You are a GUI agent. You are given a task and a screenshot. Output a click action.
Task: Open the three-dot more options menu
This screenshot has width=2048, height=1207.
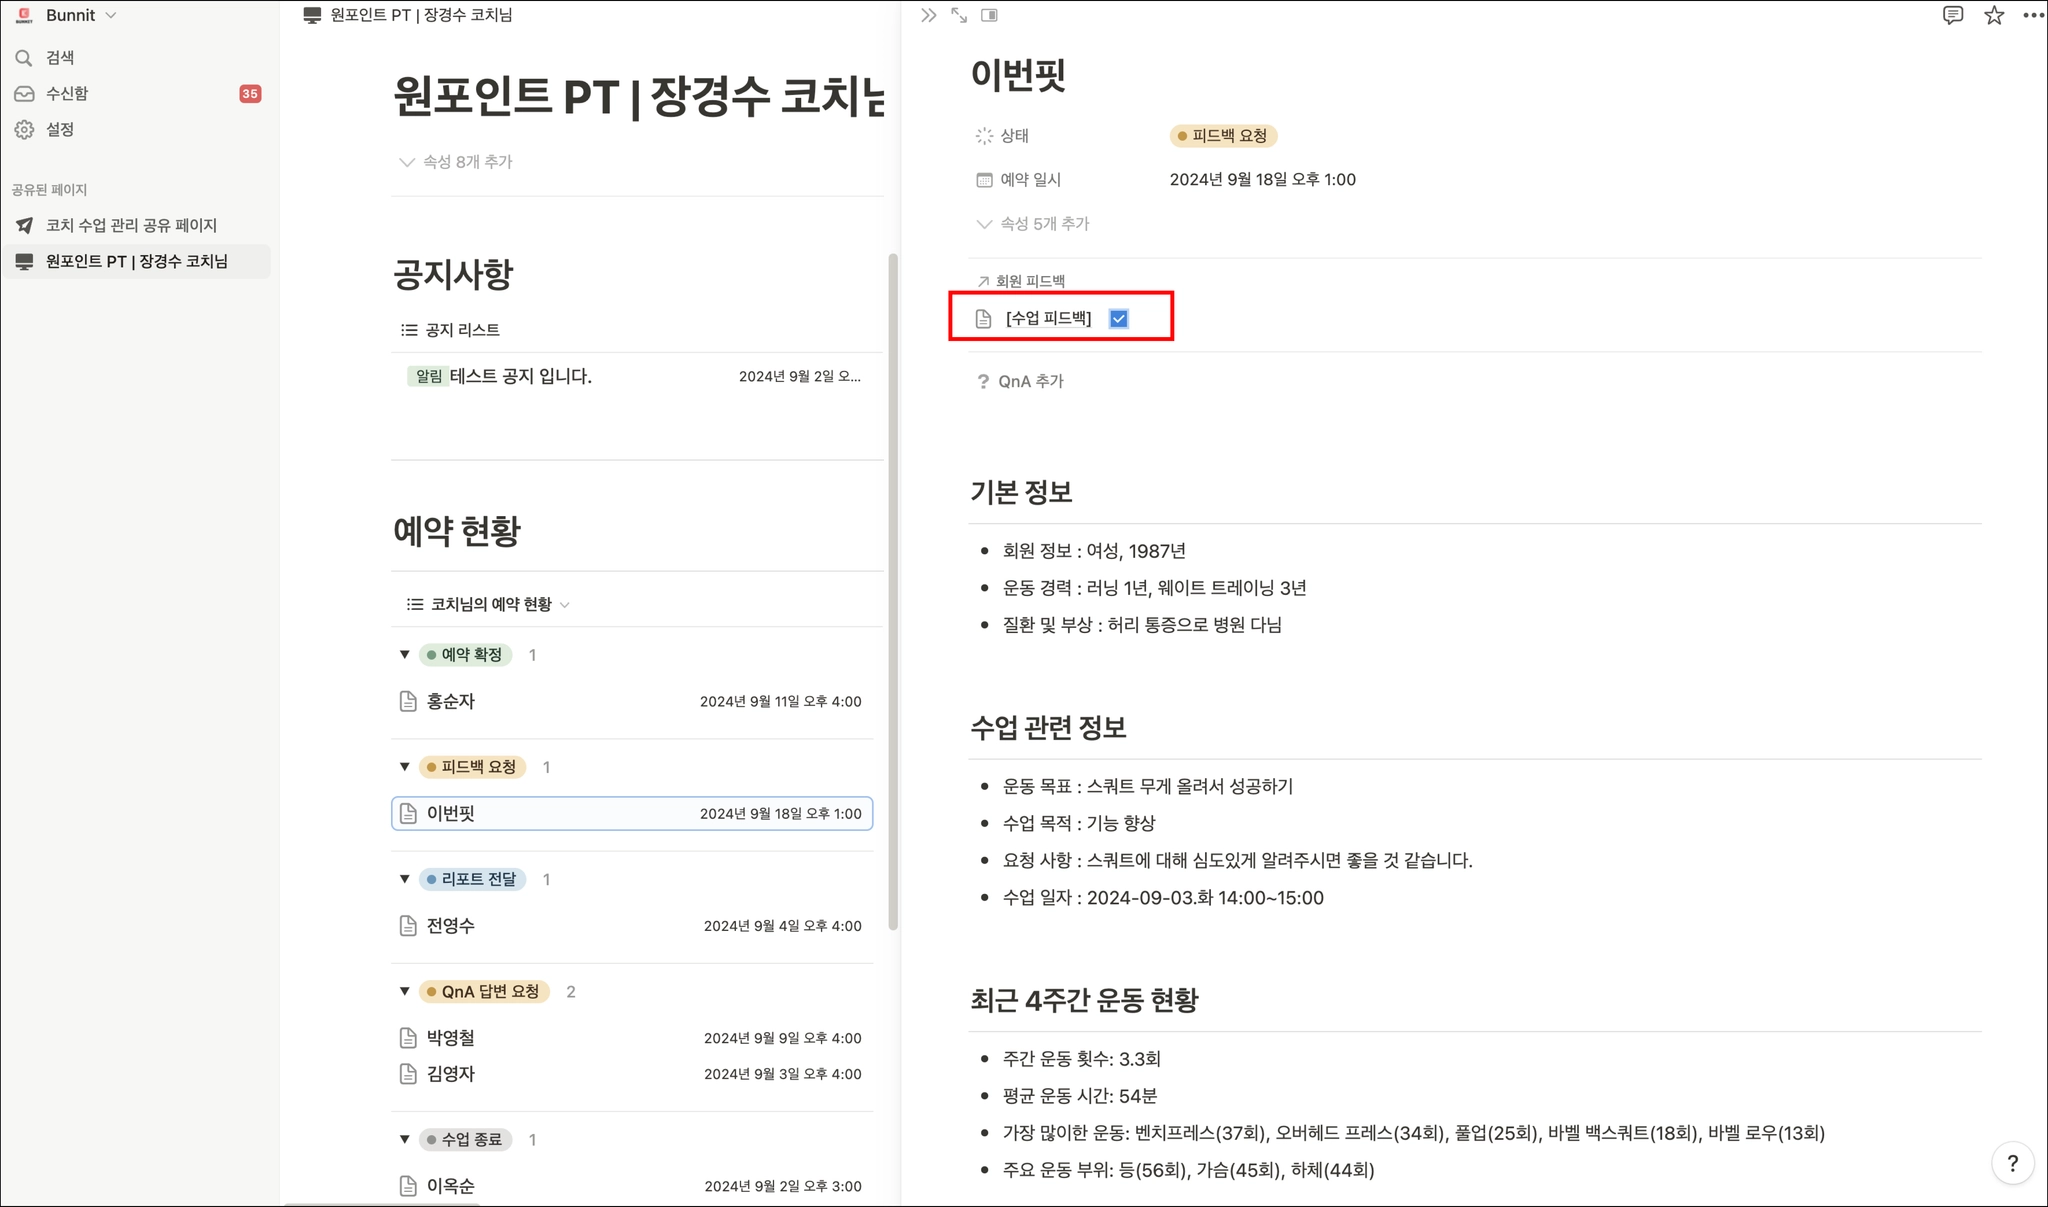click(x=2033, y=15)
